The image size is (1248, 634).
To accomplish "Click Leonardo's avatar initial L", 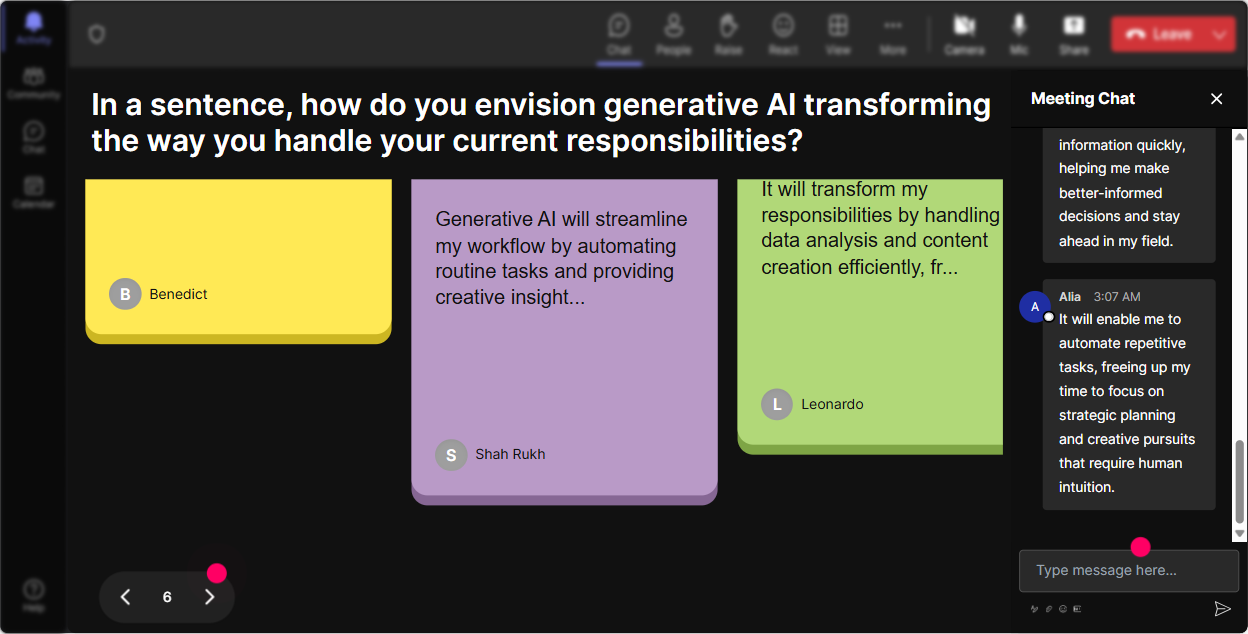I will (x=777, y=404).
